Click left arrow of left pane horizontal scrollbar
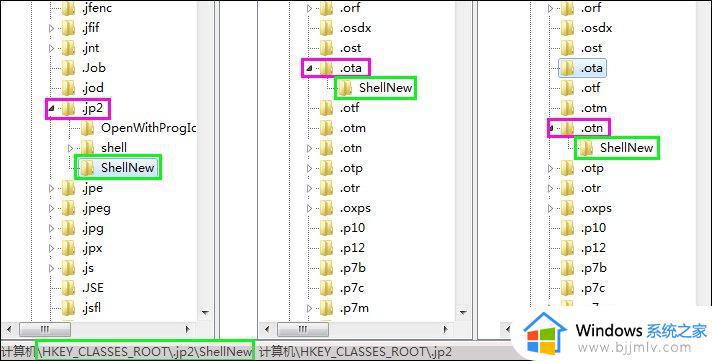This screenshot has width=712, height=361. click(x=9, y=329)
